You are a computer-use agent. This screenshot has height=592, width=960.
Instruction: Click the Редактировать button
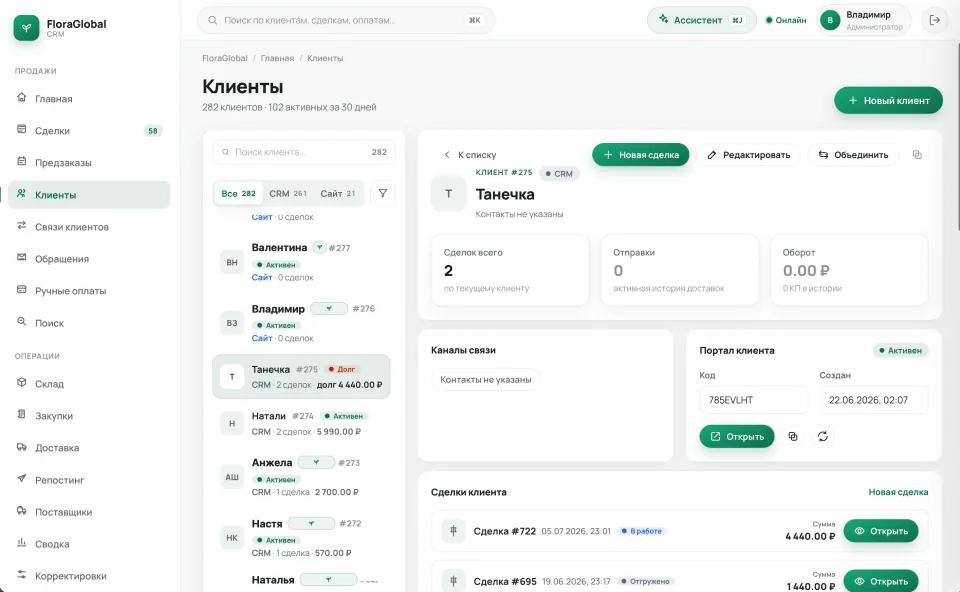pyautogui.click(x=749, y=155)
